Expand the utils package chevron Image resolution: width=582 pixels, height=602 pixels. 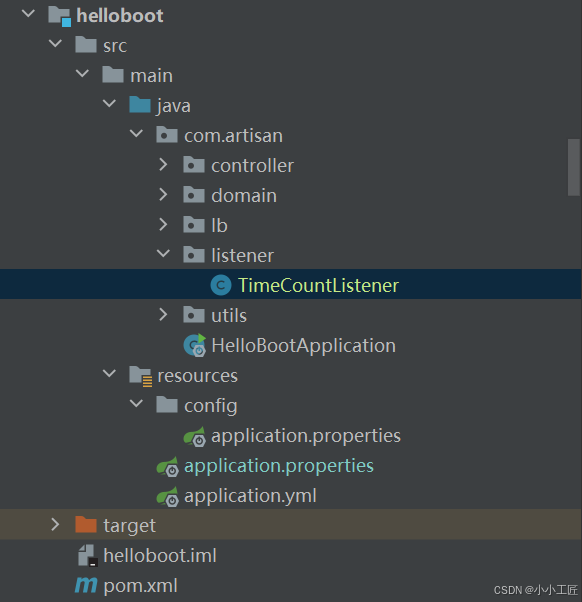tap(163, 314)
